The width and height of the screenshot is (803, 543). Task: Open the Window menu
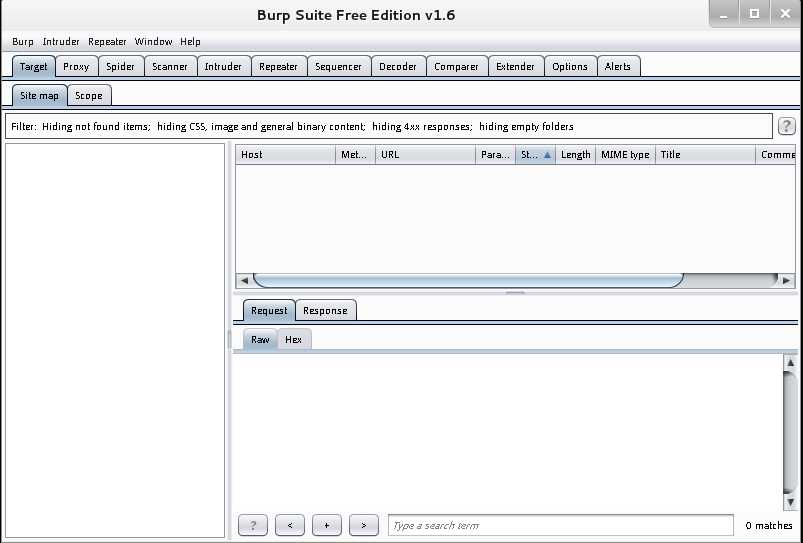pyautogui.click(x=153, y=41)
